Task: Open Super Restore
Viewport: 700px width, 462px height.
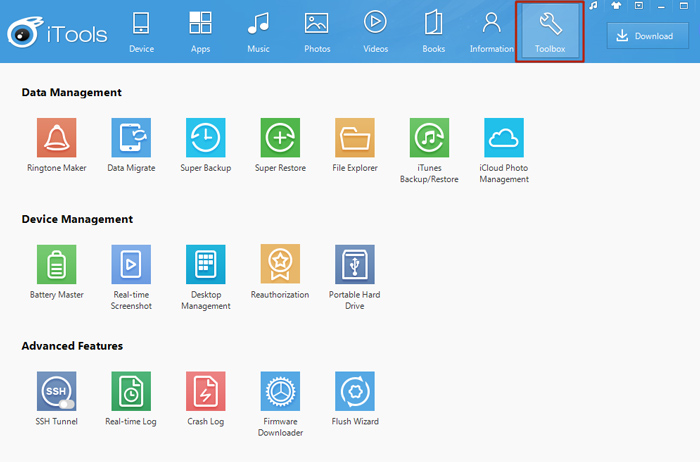Action: click(280, 137)
